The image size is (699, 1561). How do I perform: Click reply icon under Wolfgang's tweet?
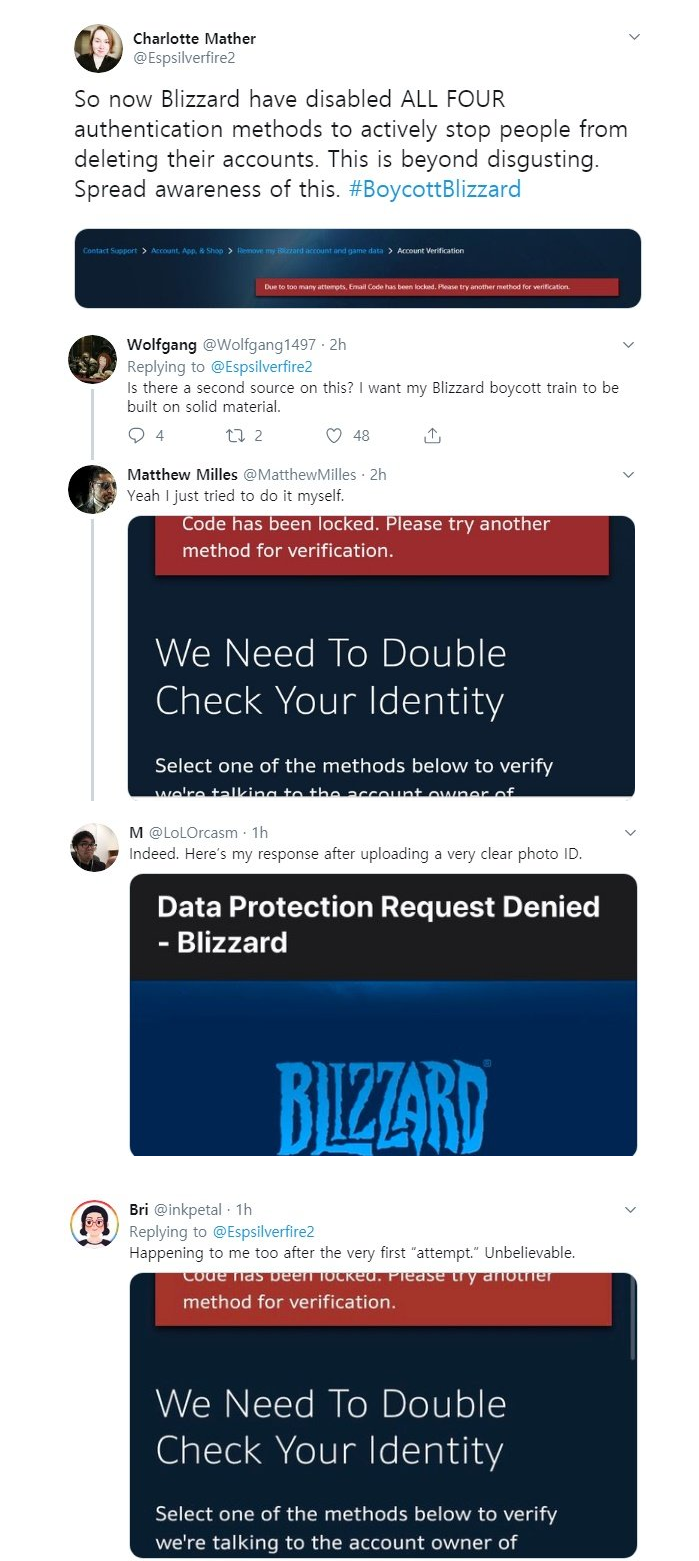point(136,435)
